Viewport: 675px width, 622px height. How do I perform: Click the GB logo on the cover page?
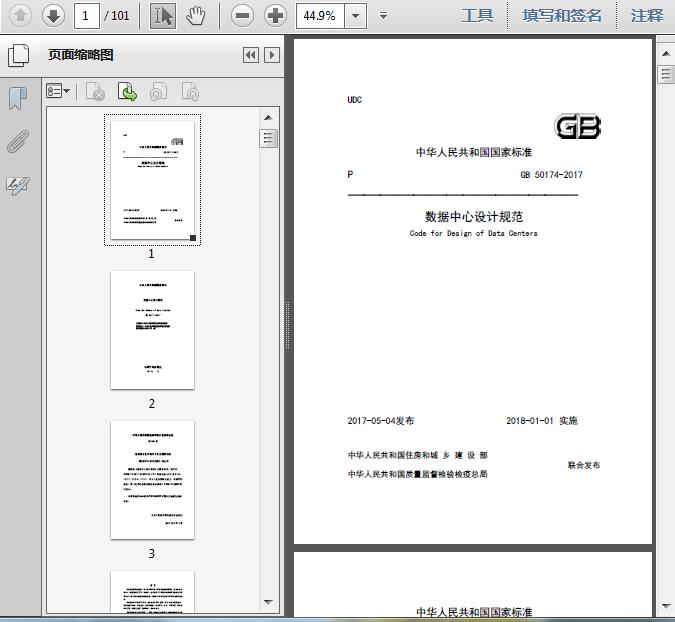pyautogui.click(x=577, y=127)
